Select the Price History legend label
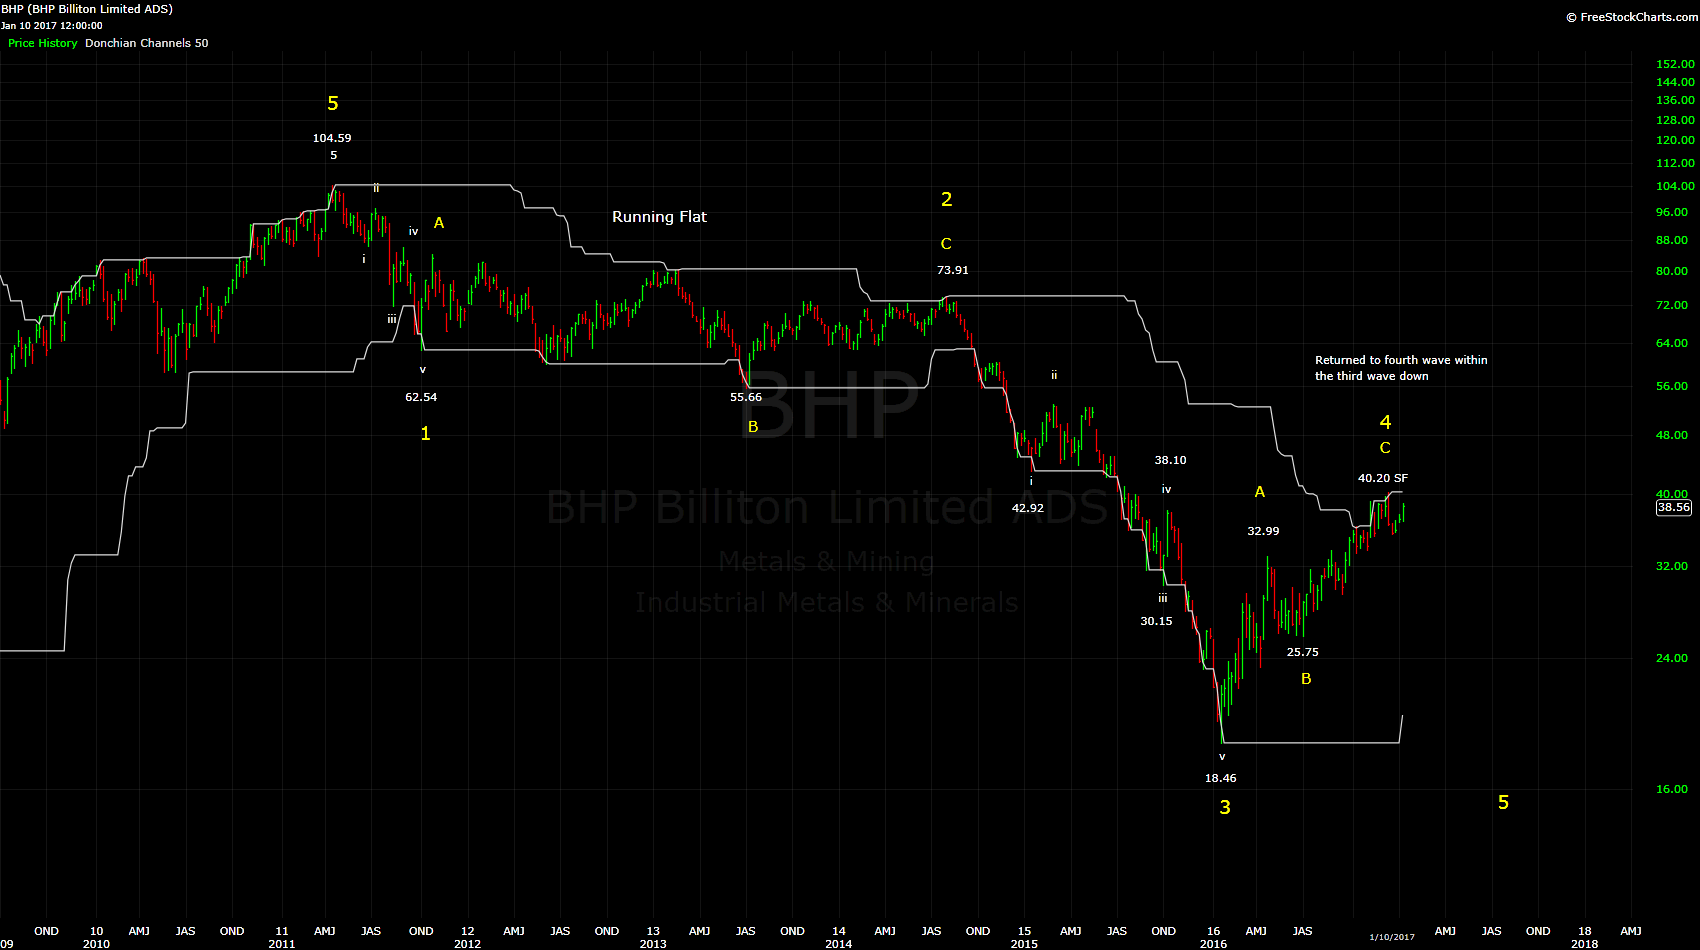Image resolution: width=1700 pixels, height=950 pixels. coord(43,43)
